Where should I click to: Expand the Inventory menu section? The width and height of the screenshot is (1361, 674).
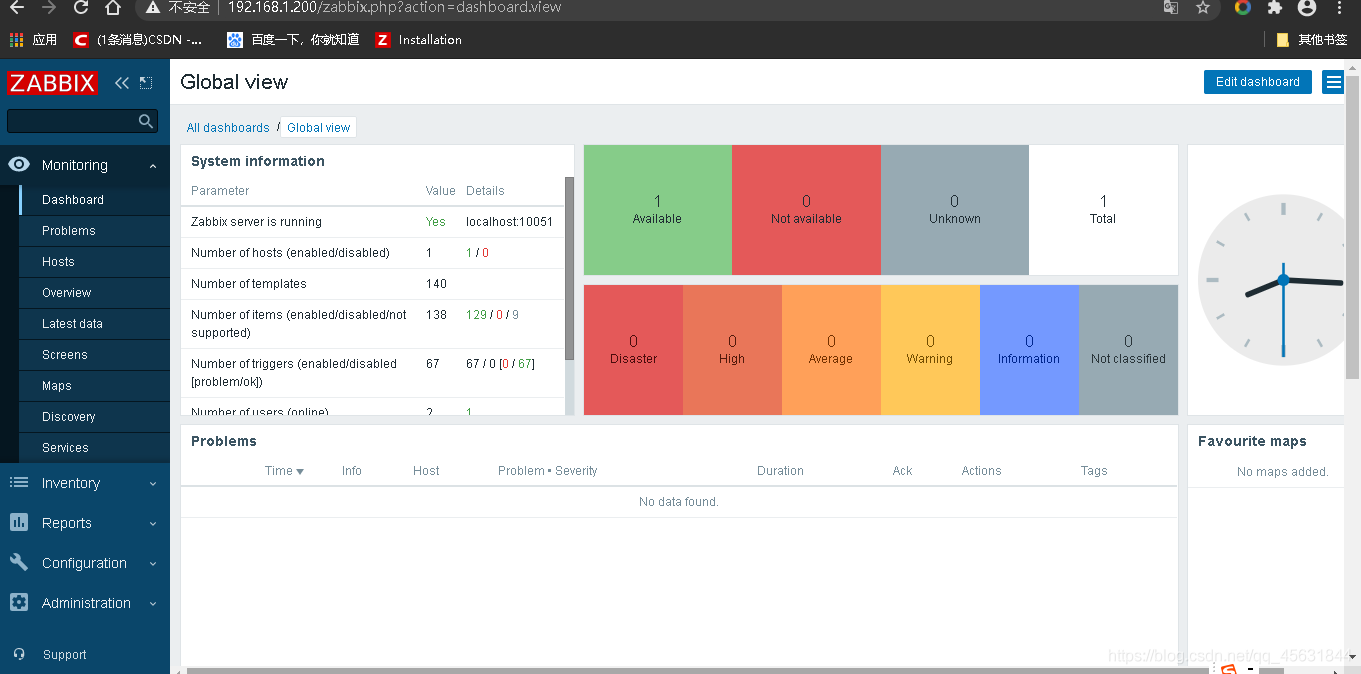[x=153, y=484]
